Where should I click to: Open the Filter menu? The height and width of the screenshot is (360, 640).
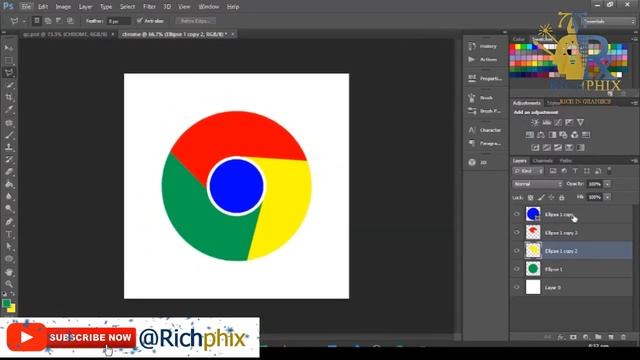tap(149, 7)
